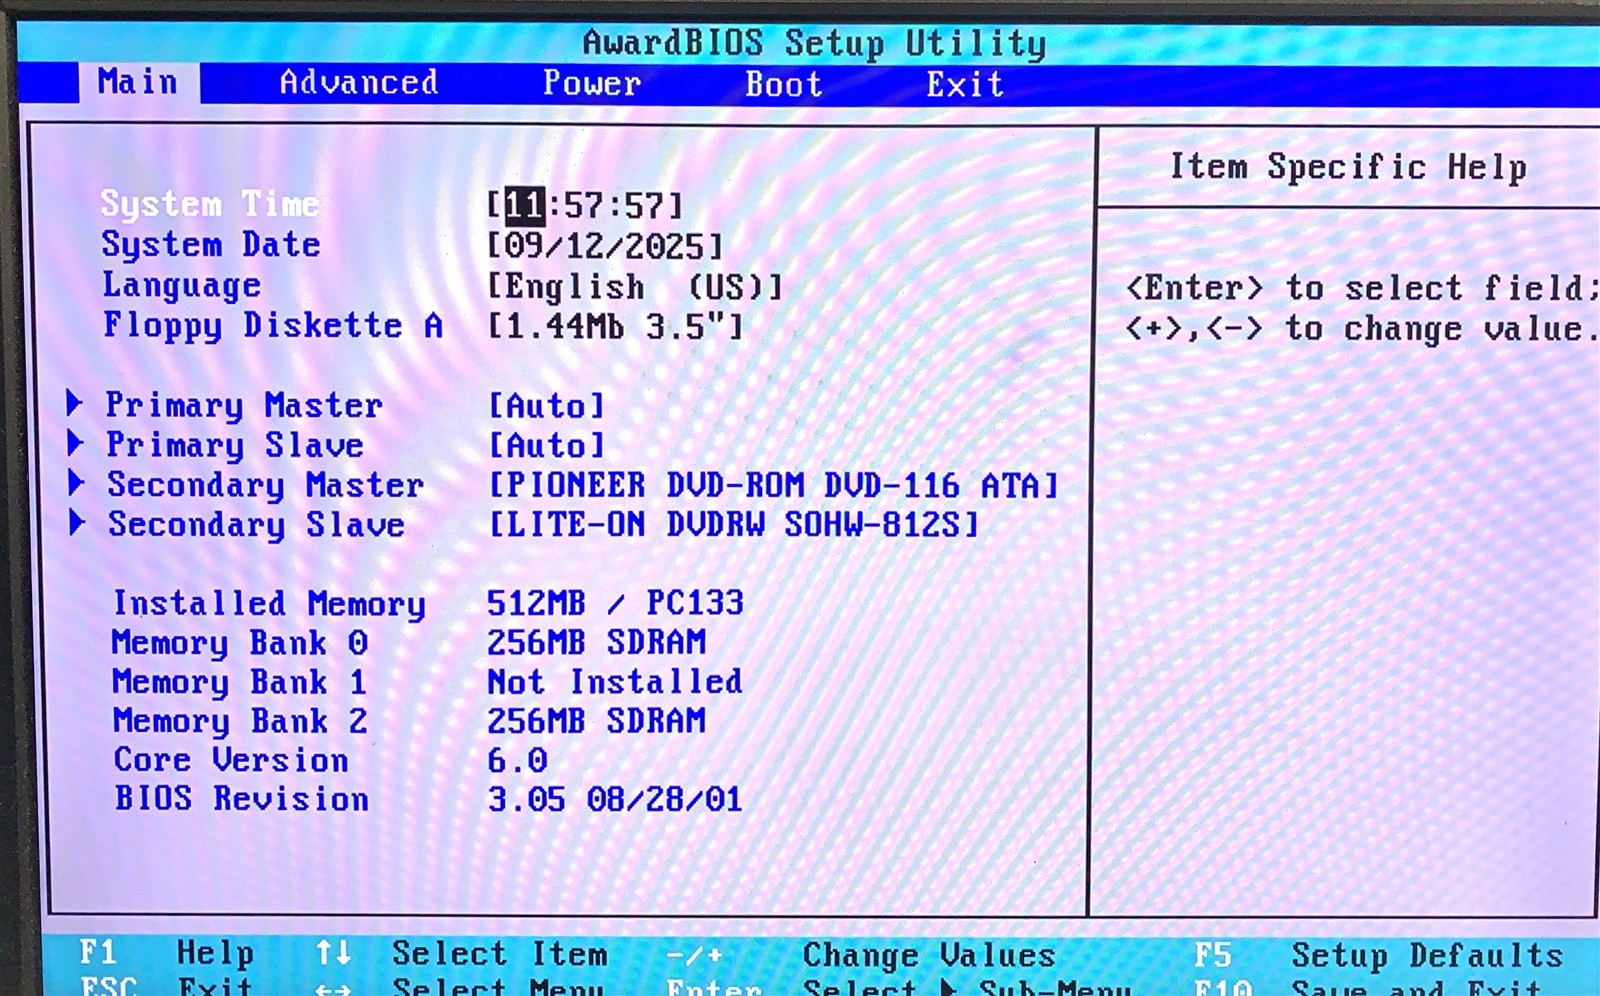Open the Power menu tab
The image size is (1600, 996).
592,83
